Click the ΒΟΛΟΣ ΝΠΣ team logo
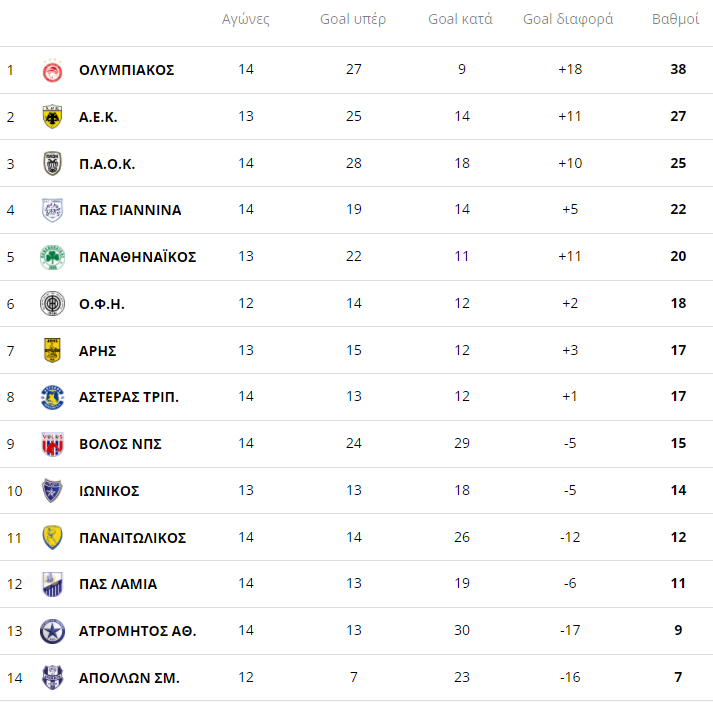The height and width of the screenshot is (702, 713). coord(52,444)
